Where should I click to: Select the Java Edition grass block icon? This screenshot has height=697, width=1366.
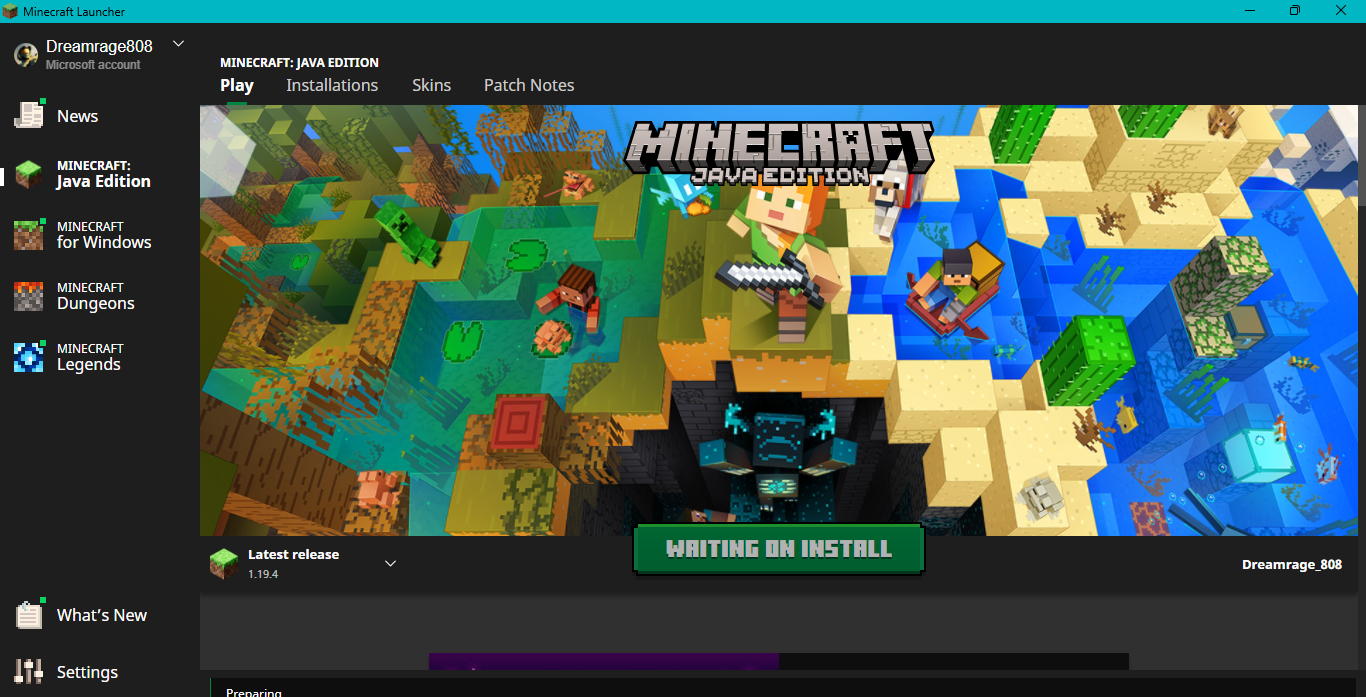coord(29,174)
